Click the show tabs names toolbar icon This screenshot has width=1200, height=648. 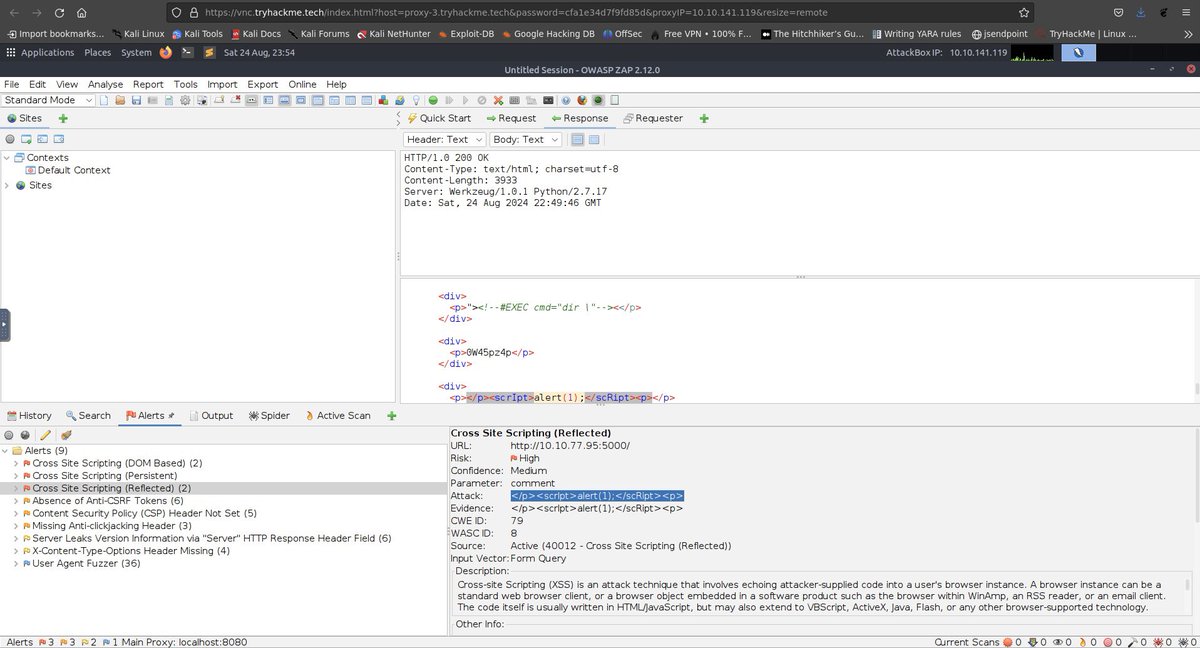pyautogui.click(x=252, y=100)
